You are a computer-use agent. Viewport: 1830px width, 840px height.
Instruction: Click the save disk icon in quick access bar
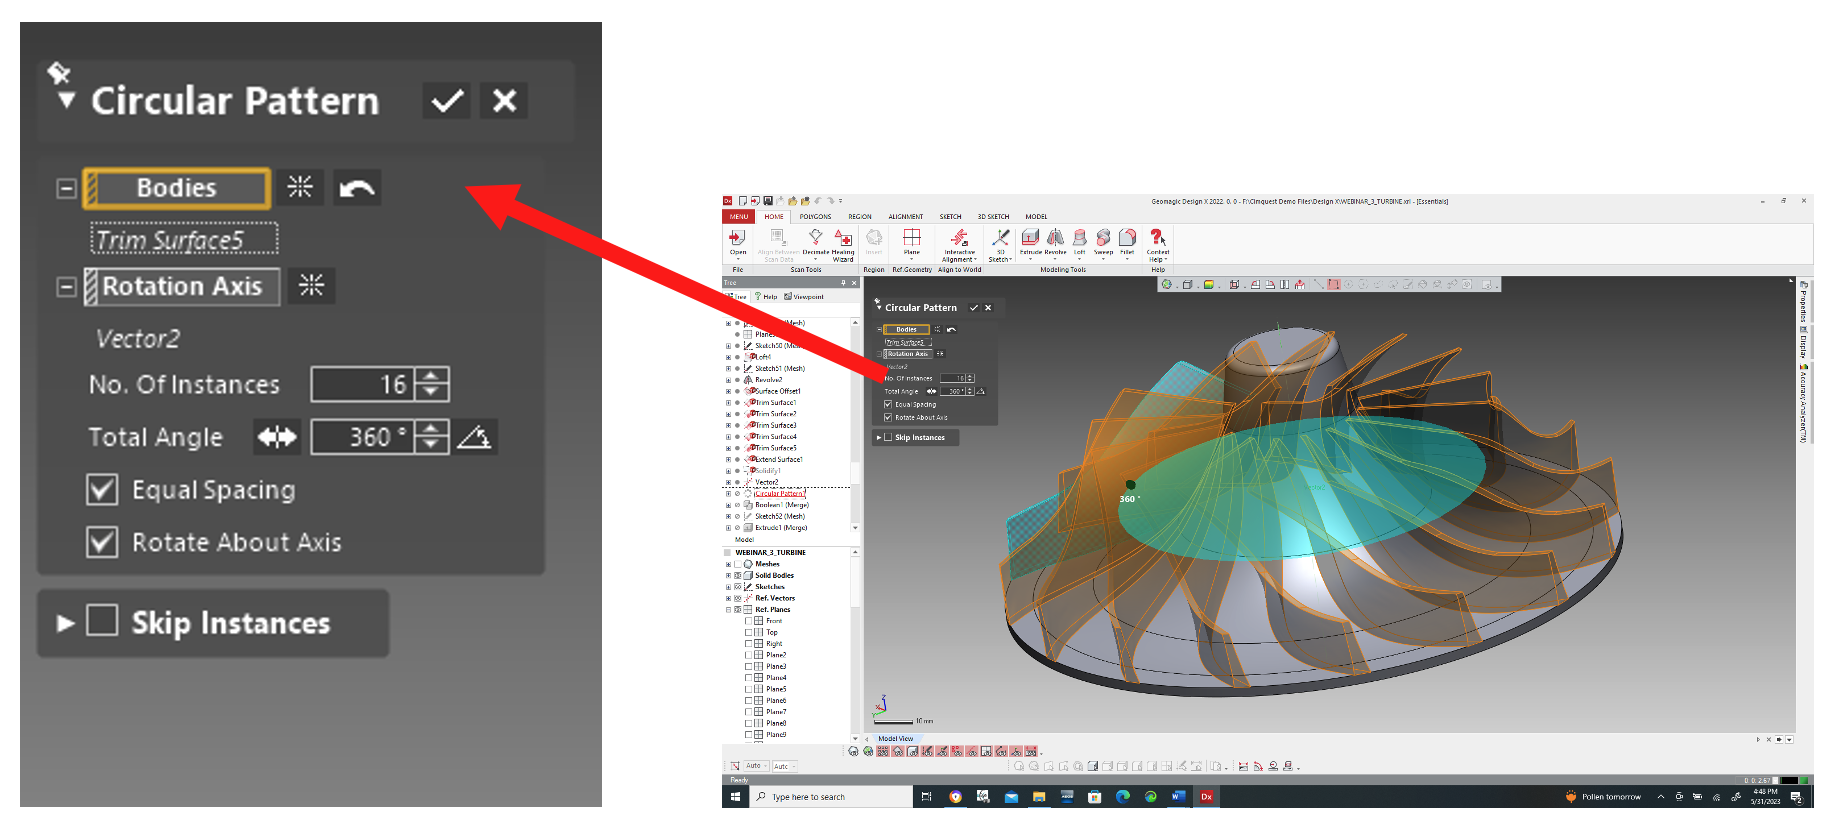(767, 201)
